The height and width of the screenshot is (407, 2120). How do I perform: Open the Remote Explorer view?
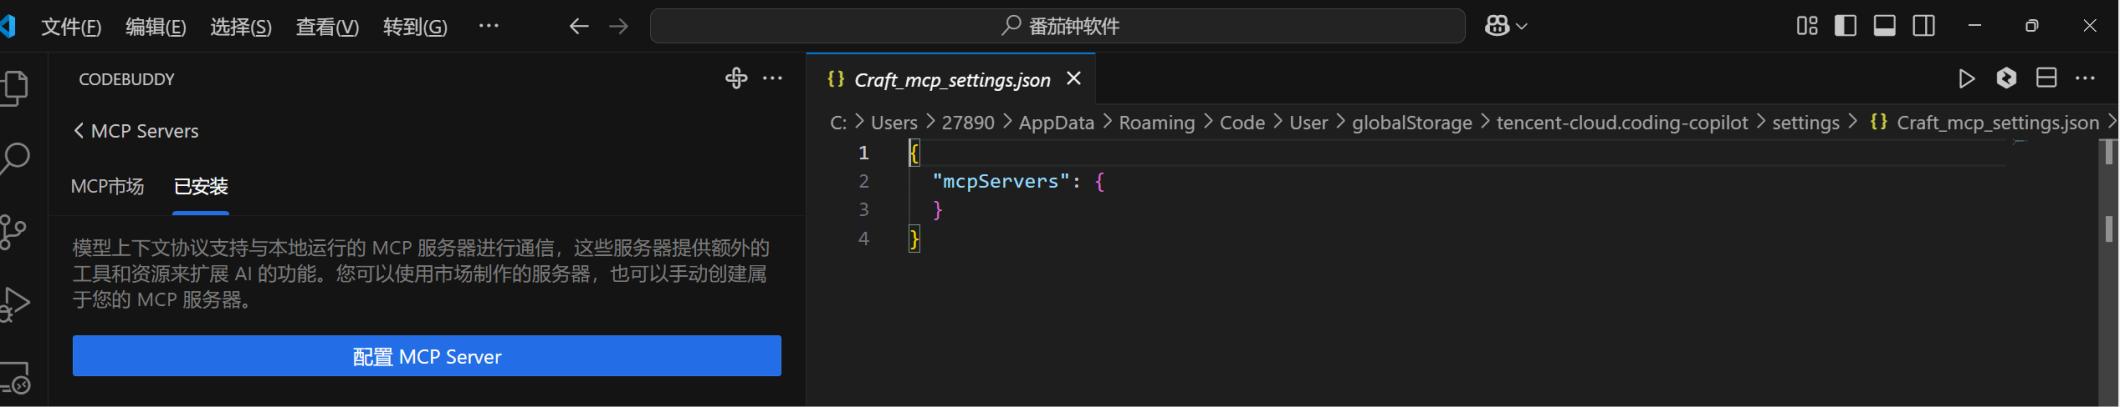[x=14, y=378]
